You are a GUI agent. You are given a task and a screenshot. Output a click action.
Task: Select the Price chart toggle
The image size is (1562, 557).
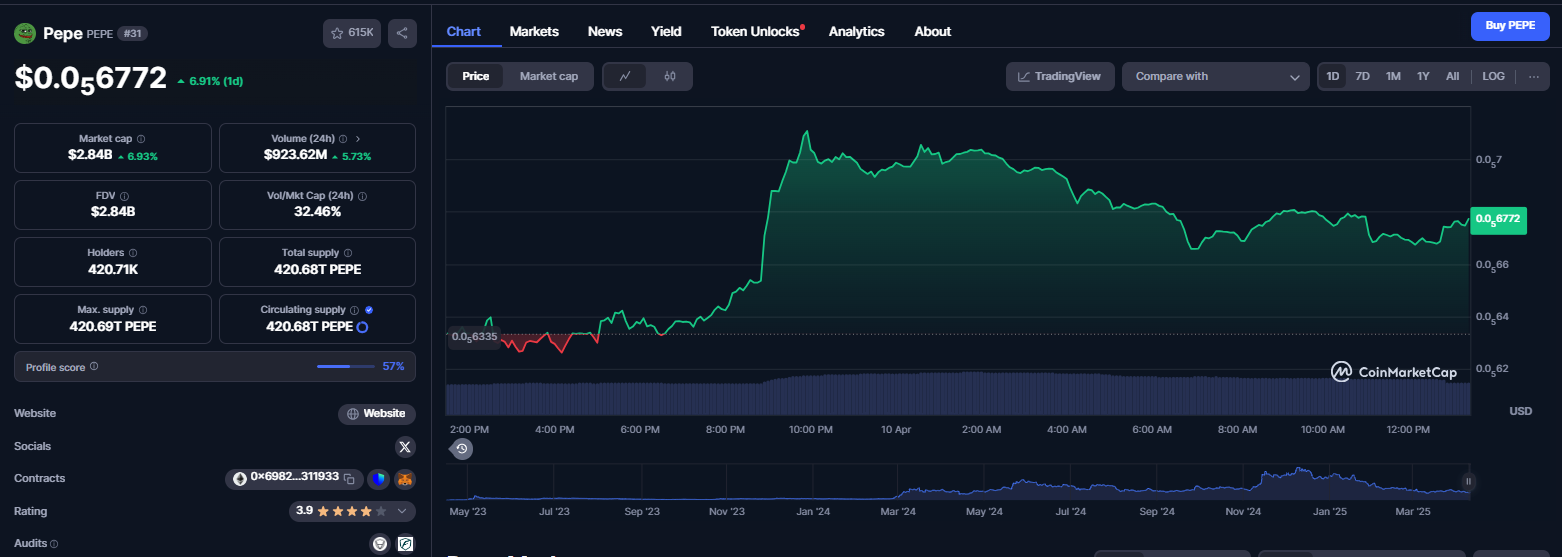point(476,76)
